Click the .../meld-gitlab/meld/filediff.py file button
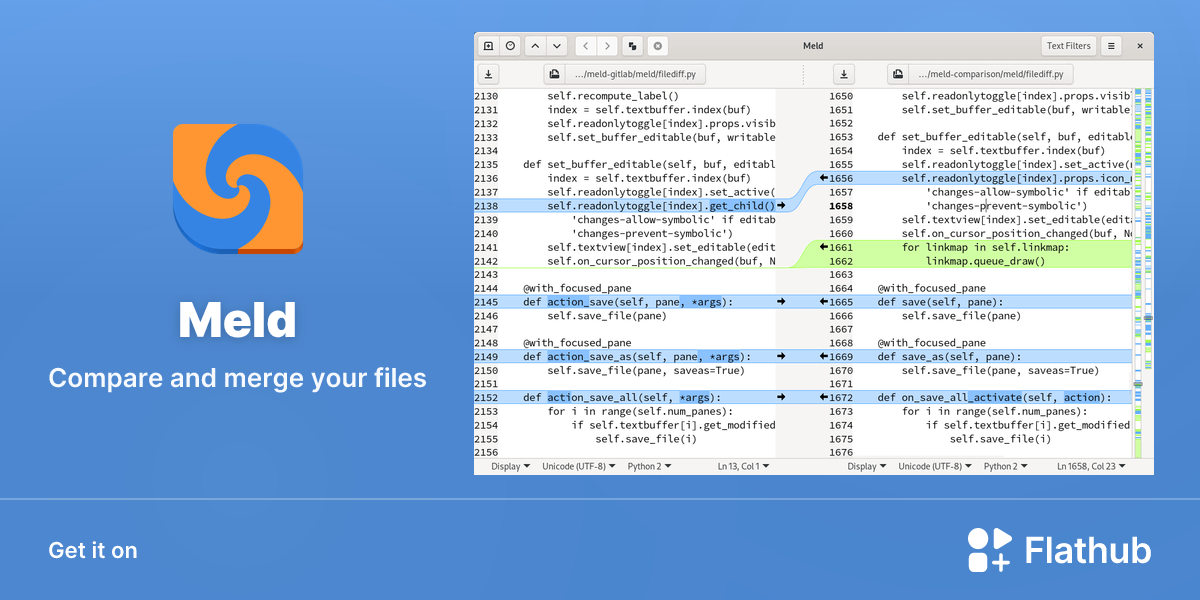The image size is (1200, 600). tap(636, 74)
